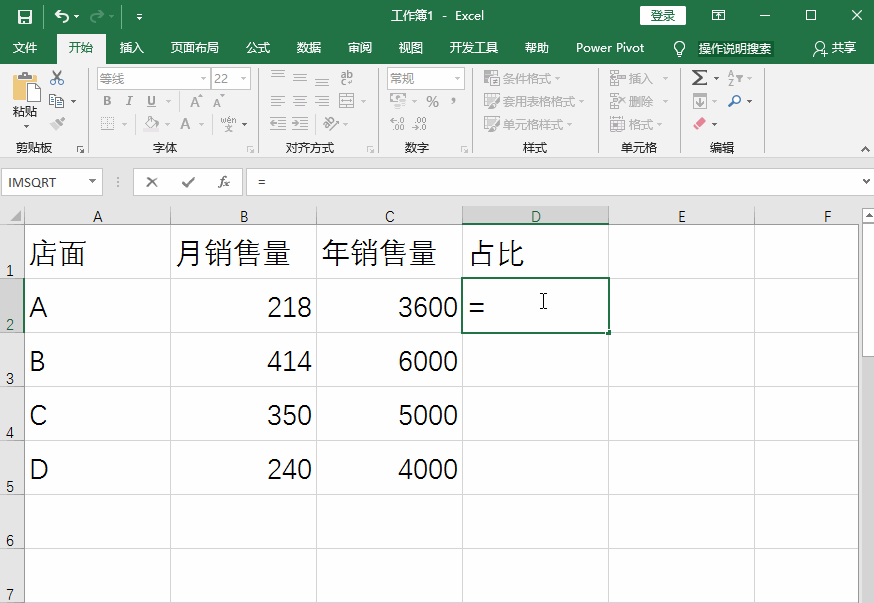
Task: Open the 文件 File tab
Action: 25,48
